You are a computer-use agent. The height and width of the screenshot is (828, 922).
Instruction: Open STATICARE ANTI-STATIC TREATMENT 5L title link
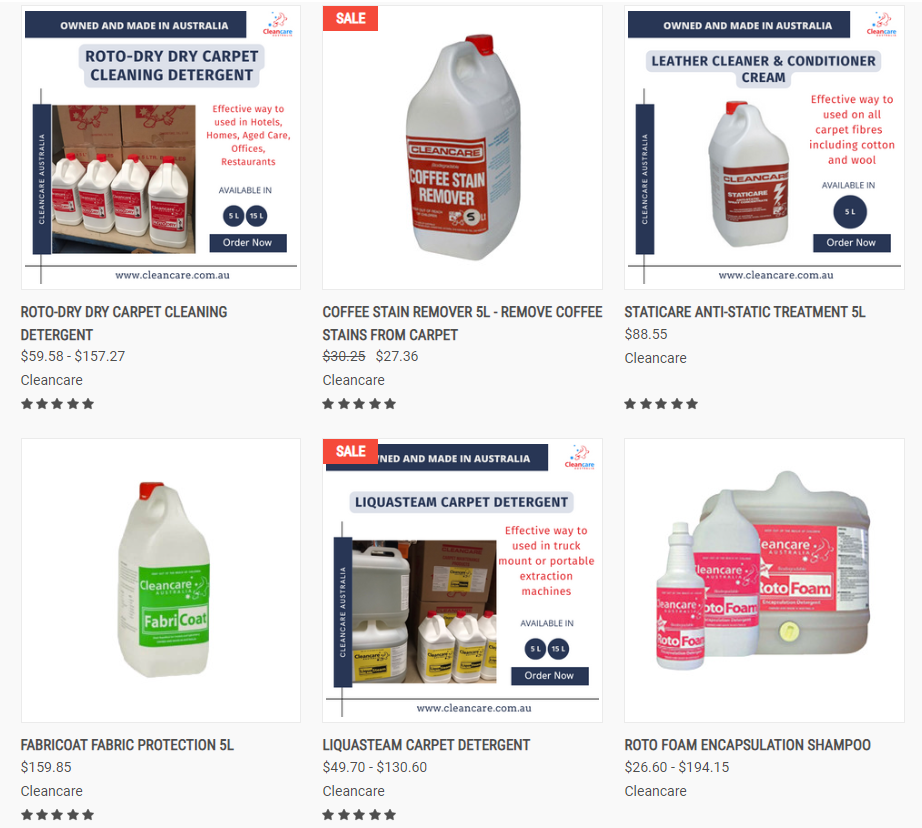click(x=744, y=312)
